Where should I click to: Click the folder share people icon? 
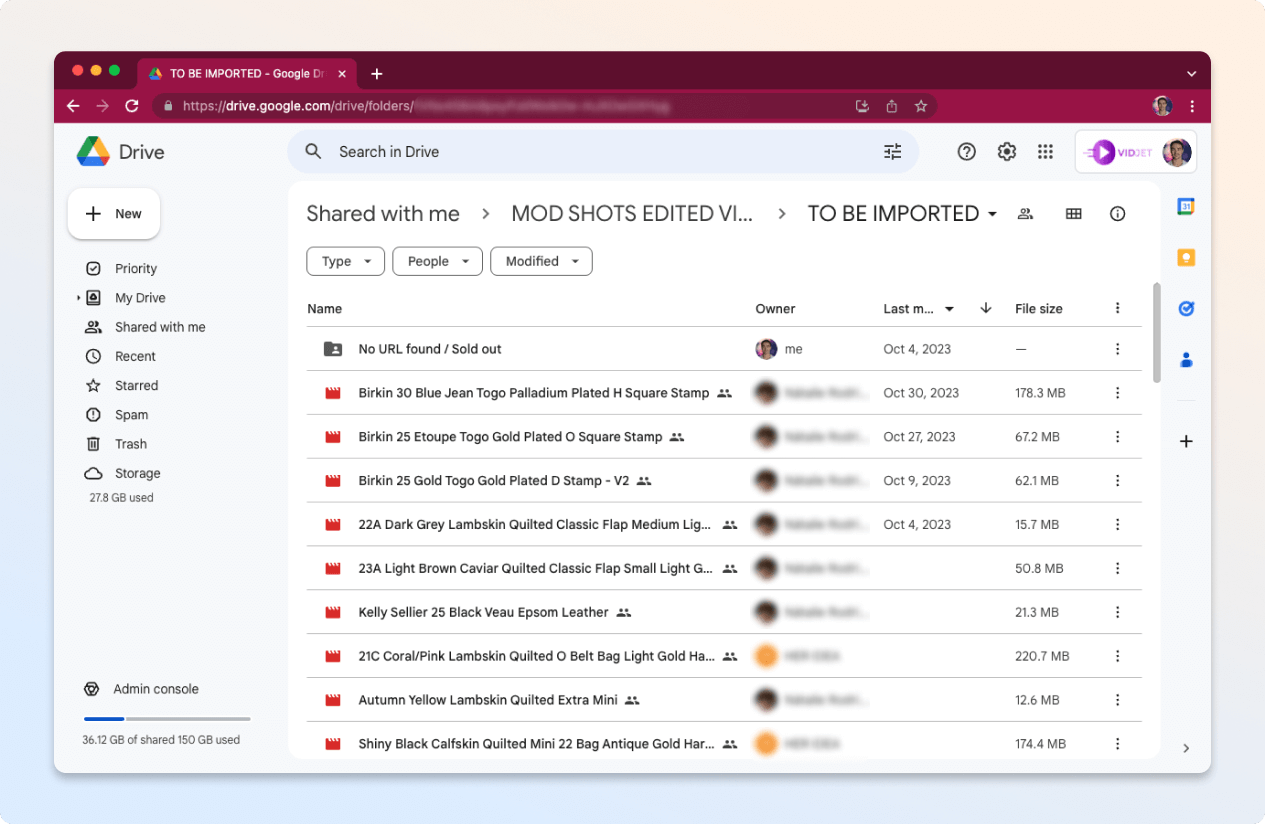click(x=1025, y=213)
